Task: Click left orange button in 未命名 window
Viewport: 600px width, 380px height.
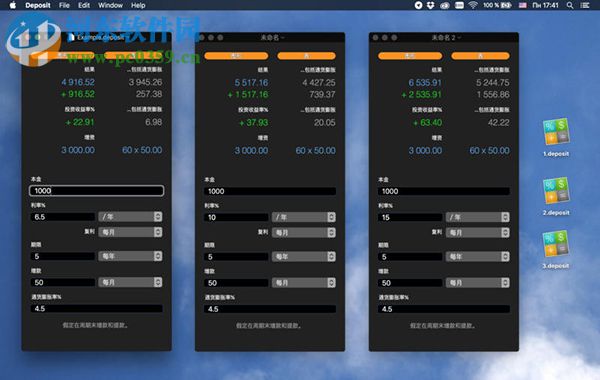Action: [236, 56]
